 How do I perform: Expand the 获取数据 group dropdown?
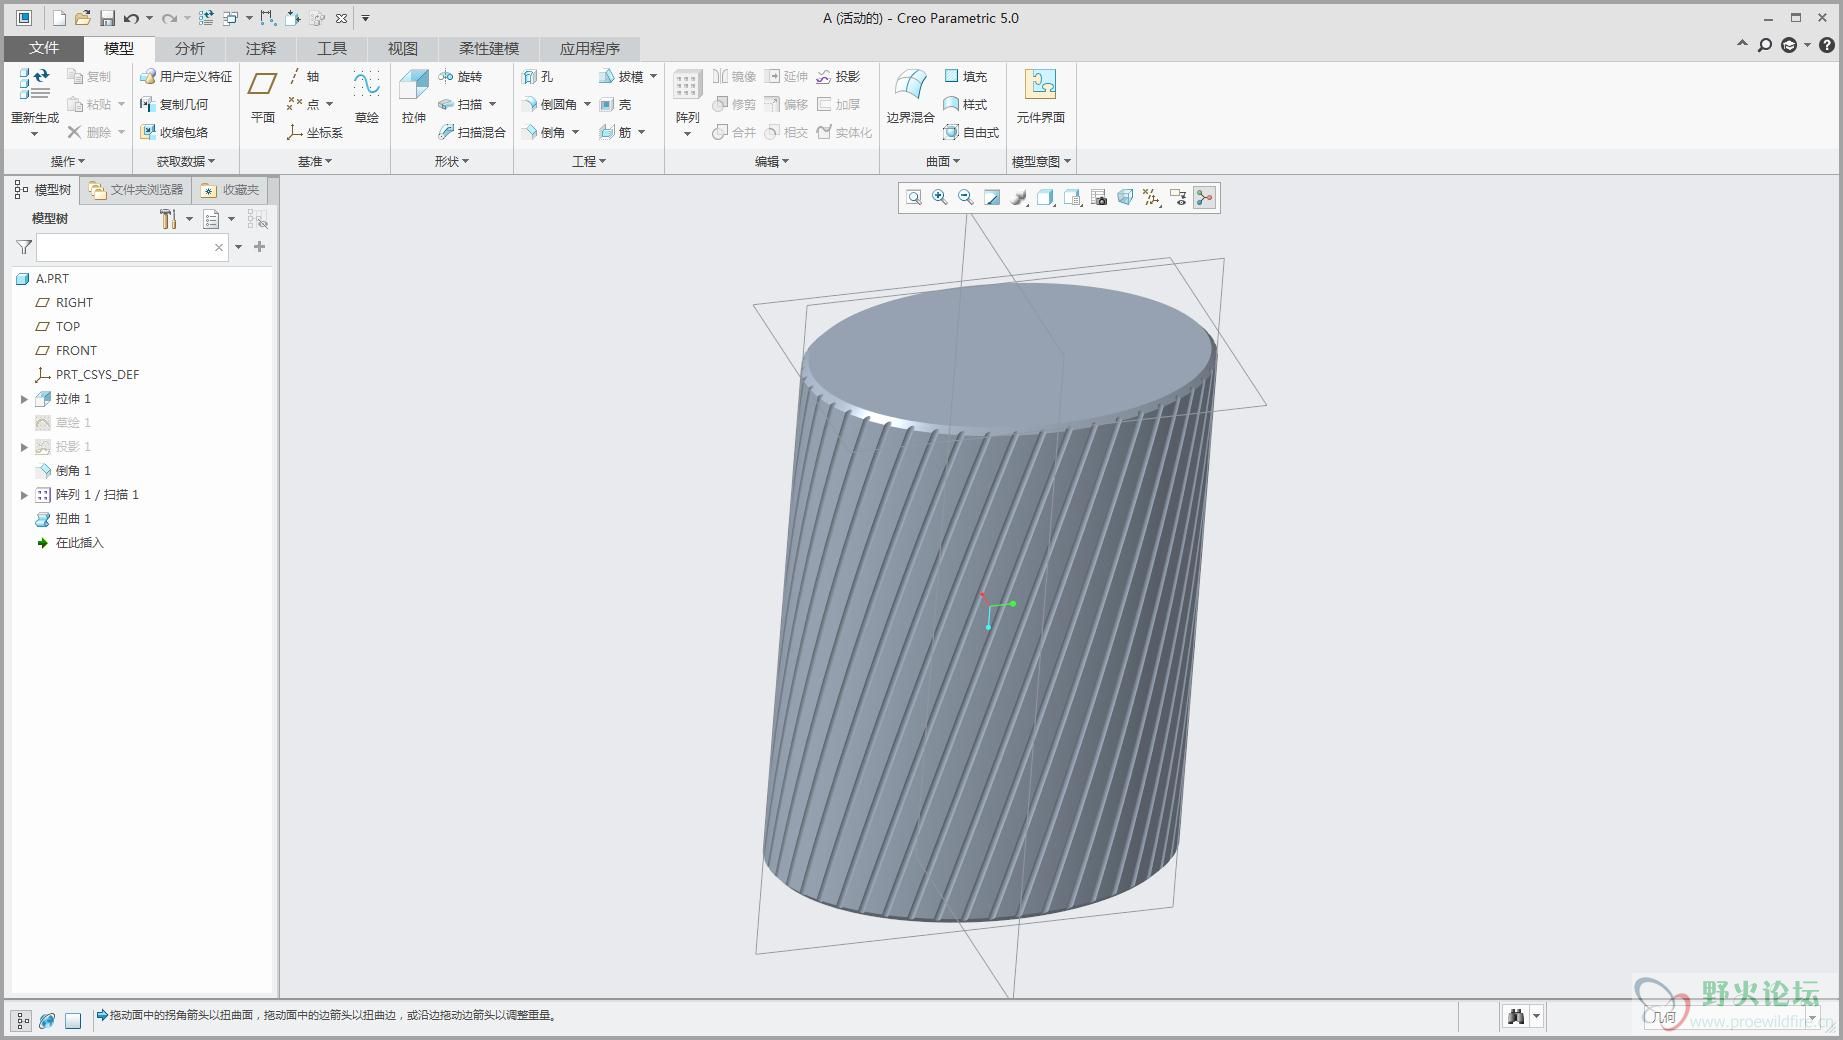186,161
